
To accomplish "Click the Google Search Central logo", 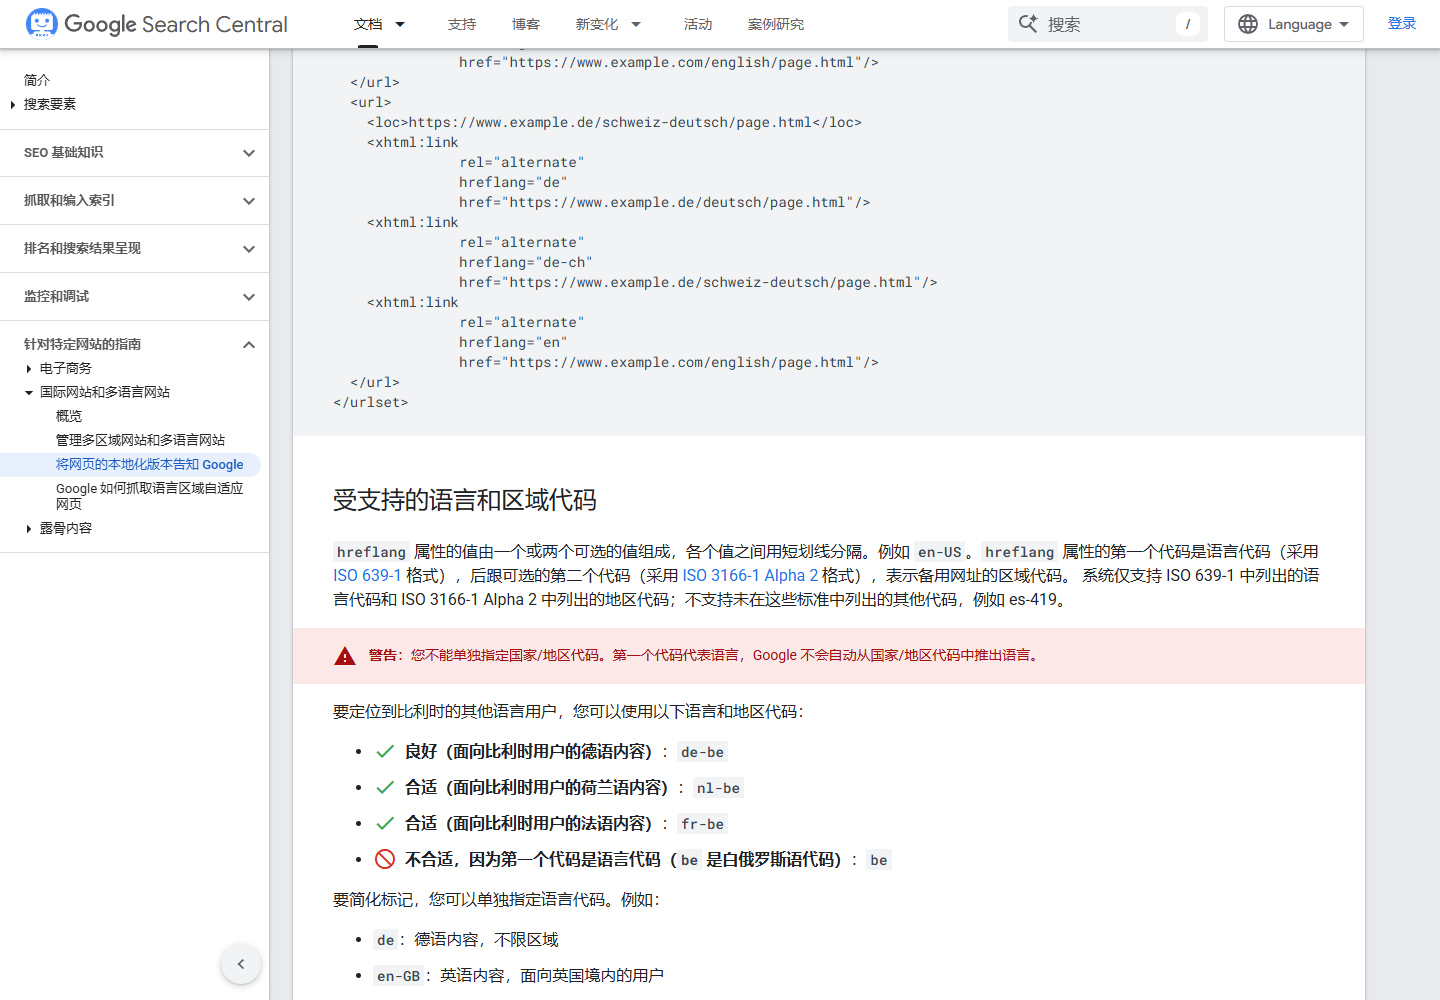I will point(156,24).
